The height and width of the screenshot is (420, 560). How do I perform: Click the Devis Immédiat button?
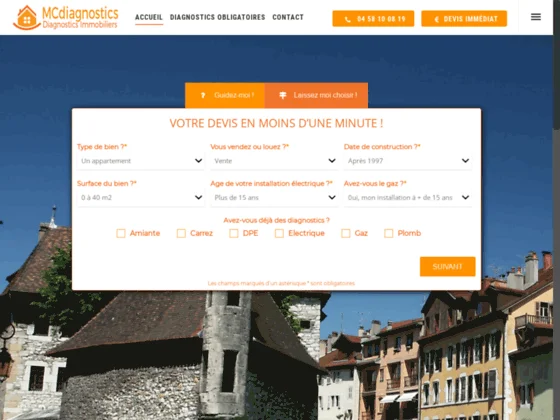coord(464,19)
